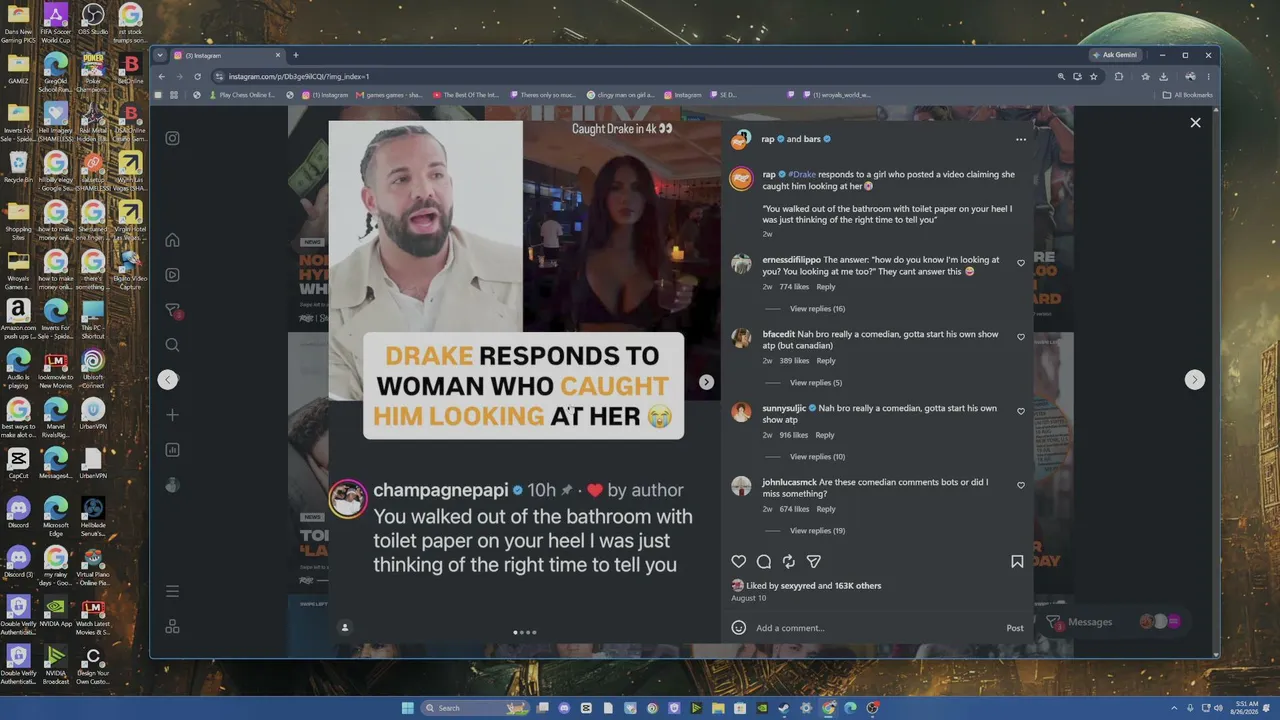Open Instagram search from sidebar
Screen dimensions: 1280x720
pos(172,345)
